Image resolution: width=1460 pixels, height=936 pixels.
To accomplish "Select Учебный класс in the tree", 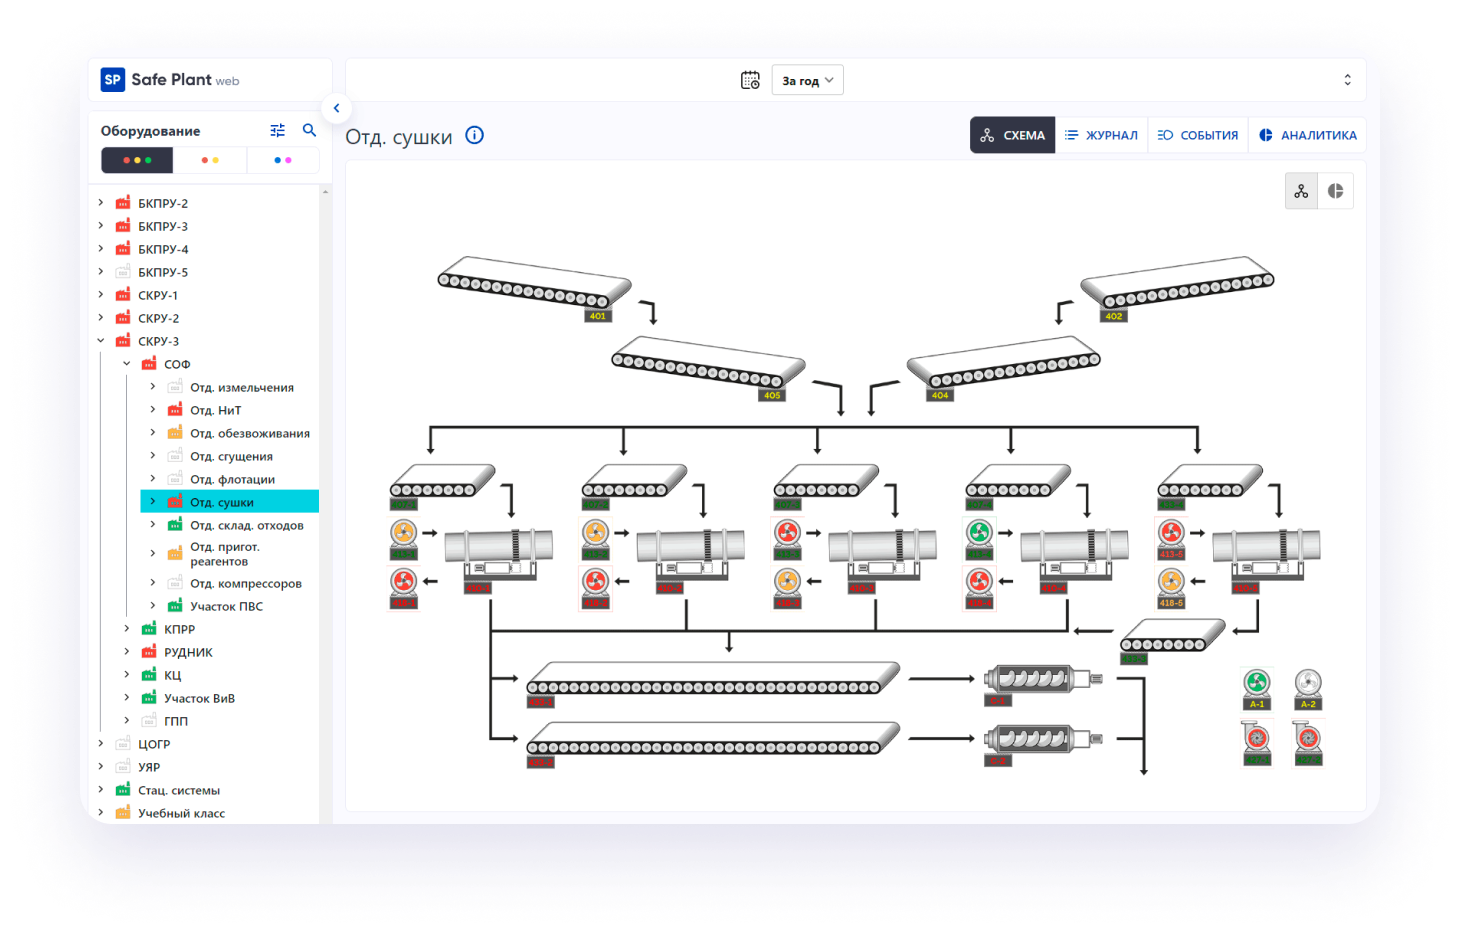I will pyautogui.click(x=182, y=813).
